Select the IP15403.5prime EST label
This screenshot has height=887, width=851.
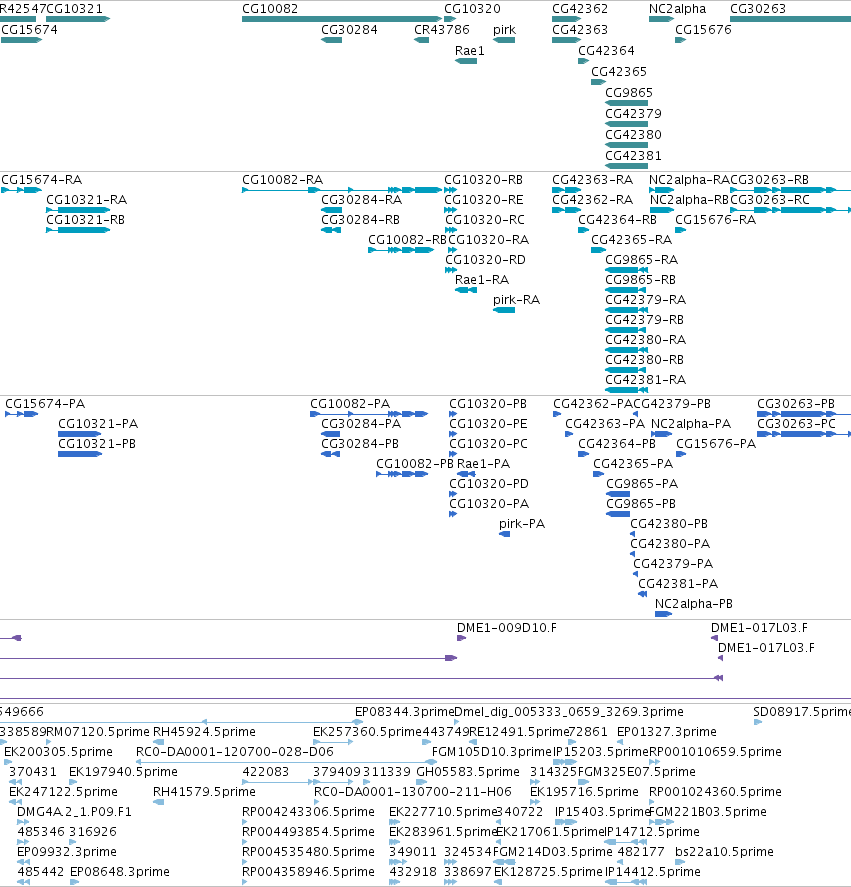[602, 812]
